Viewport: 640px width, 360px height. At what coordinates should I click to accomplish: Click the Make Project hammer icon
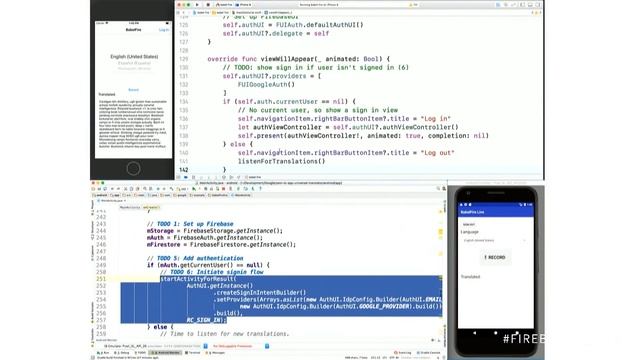tap(171, 189)
